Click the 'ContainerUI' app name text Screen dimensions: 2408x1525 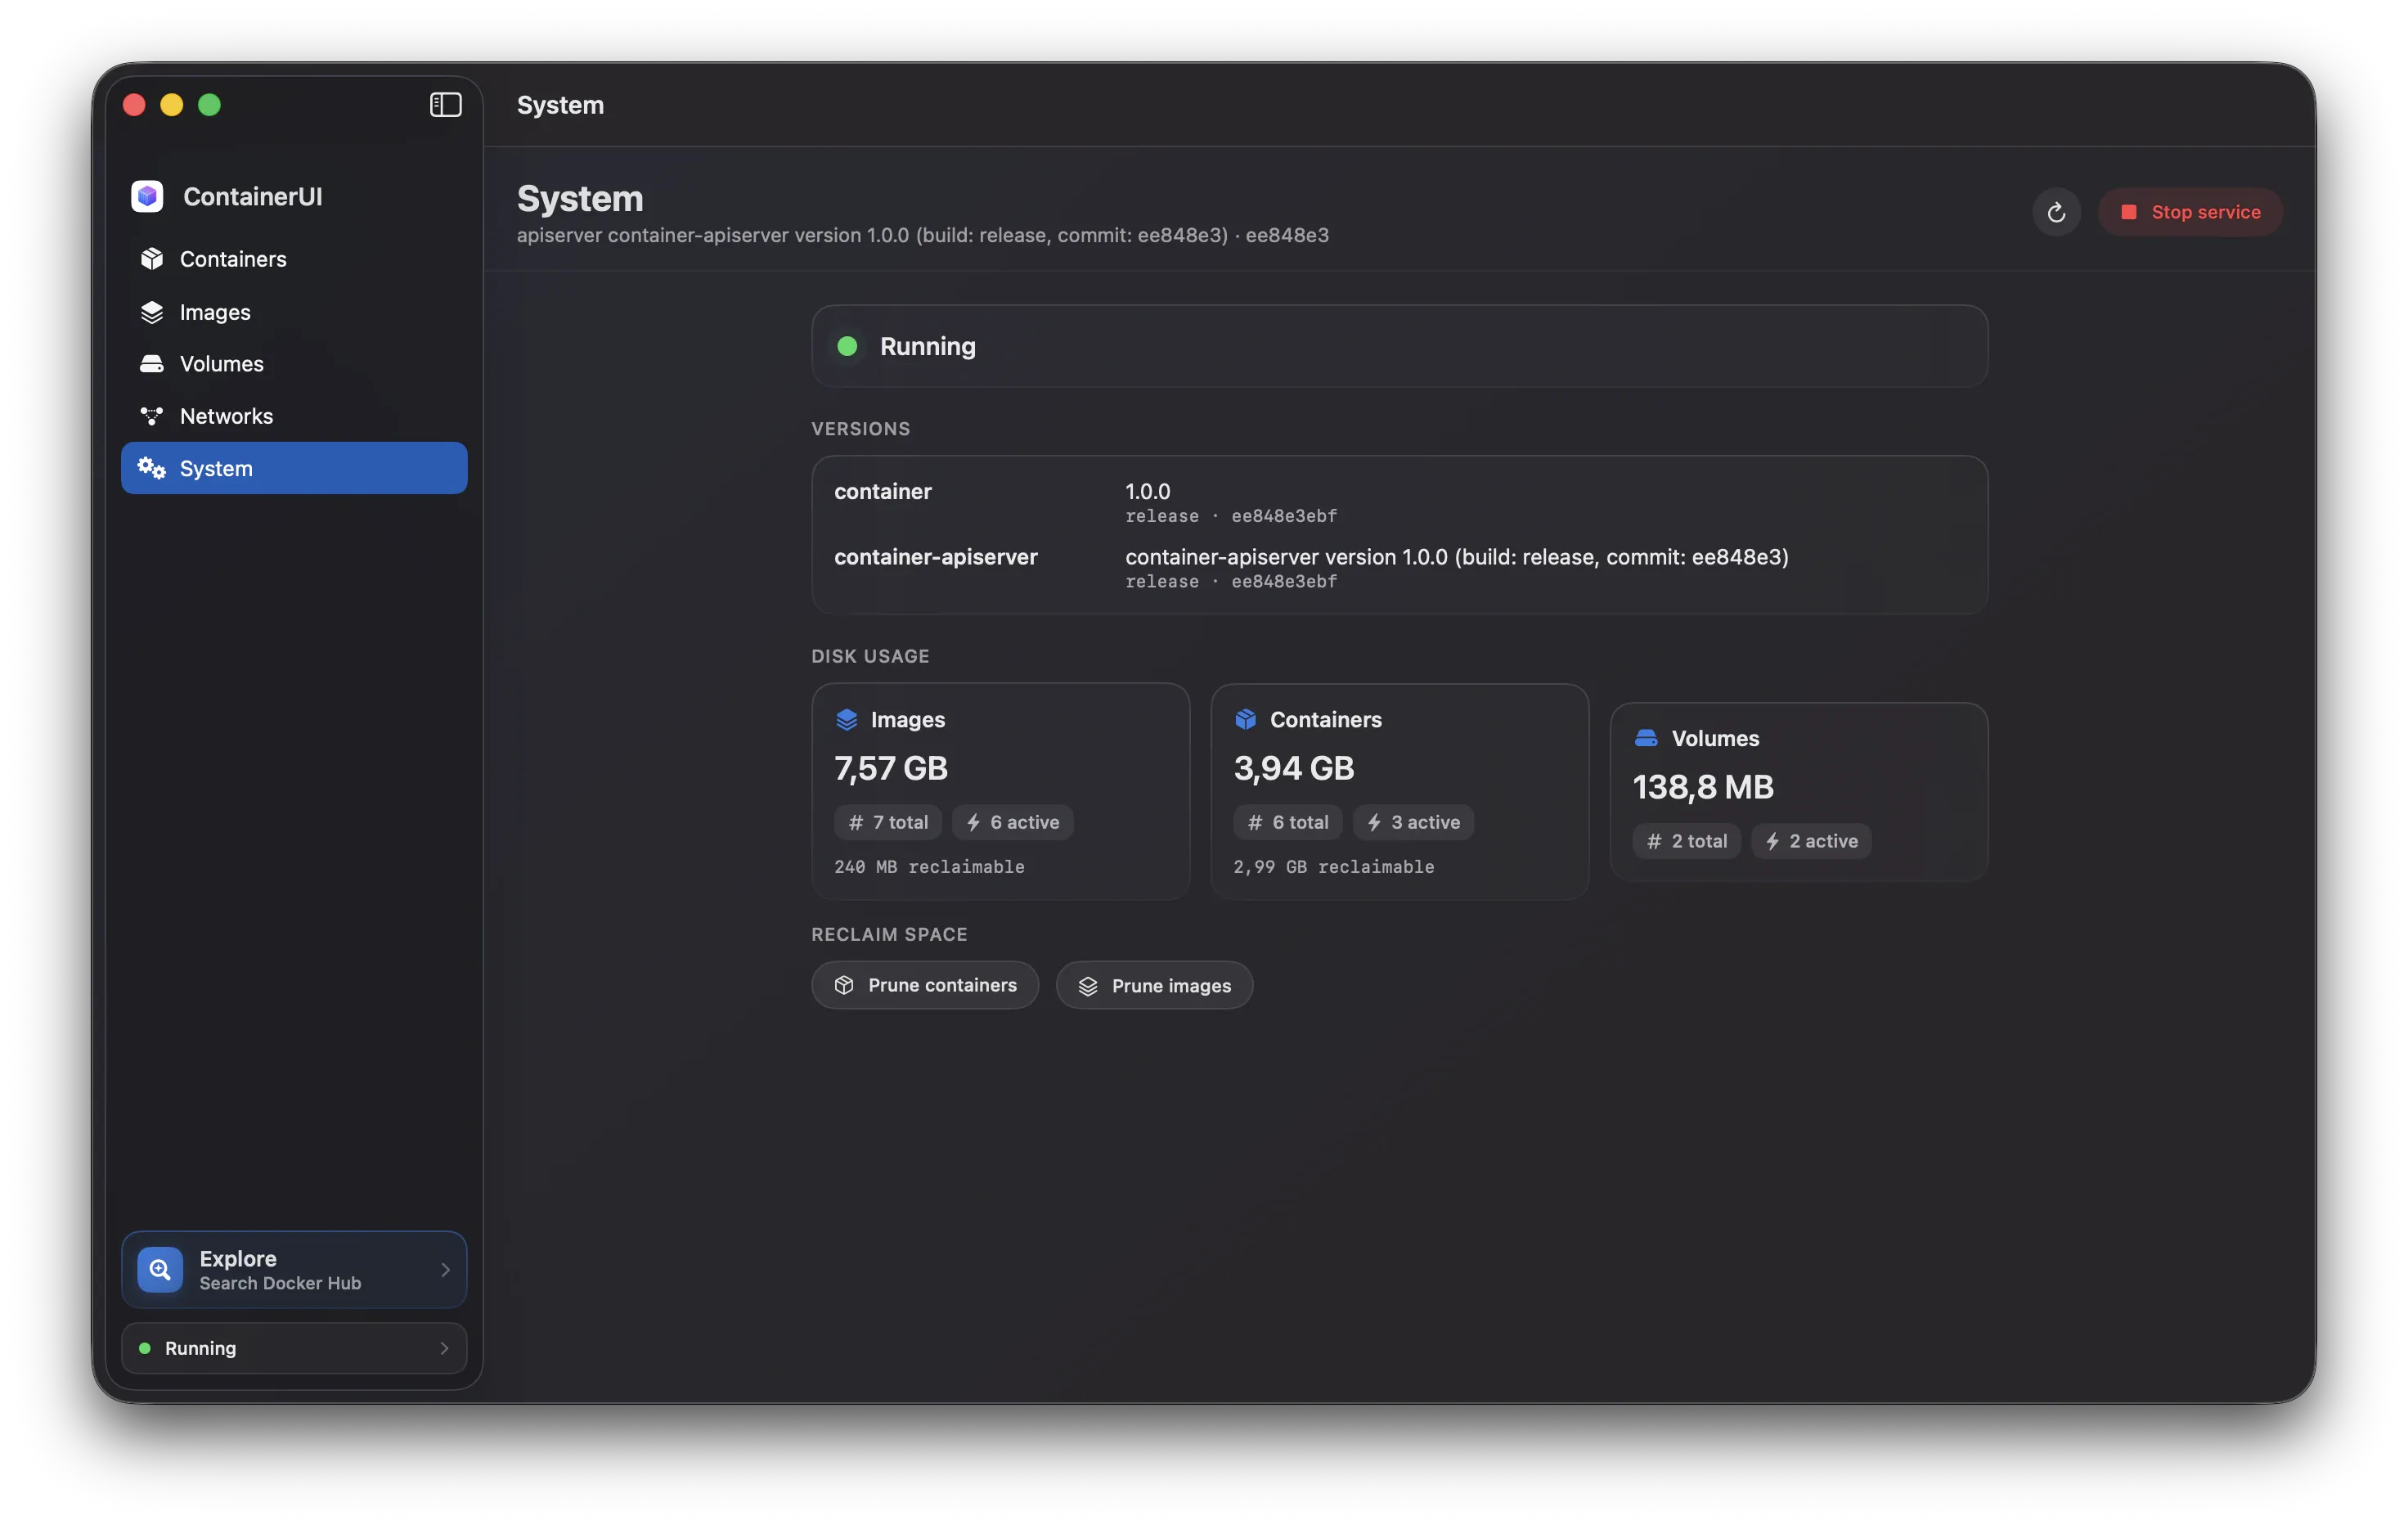click(x=253, y=196)
